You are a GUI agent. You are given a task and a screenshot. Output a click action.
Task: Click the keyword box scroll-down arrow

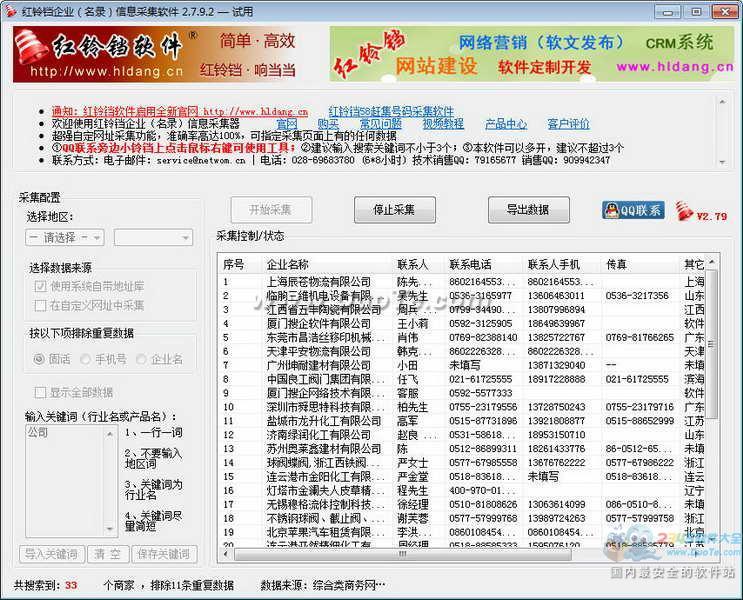[110, 528]
